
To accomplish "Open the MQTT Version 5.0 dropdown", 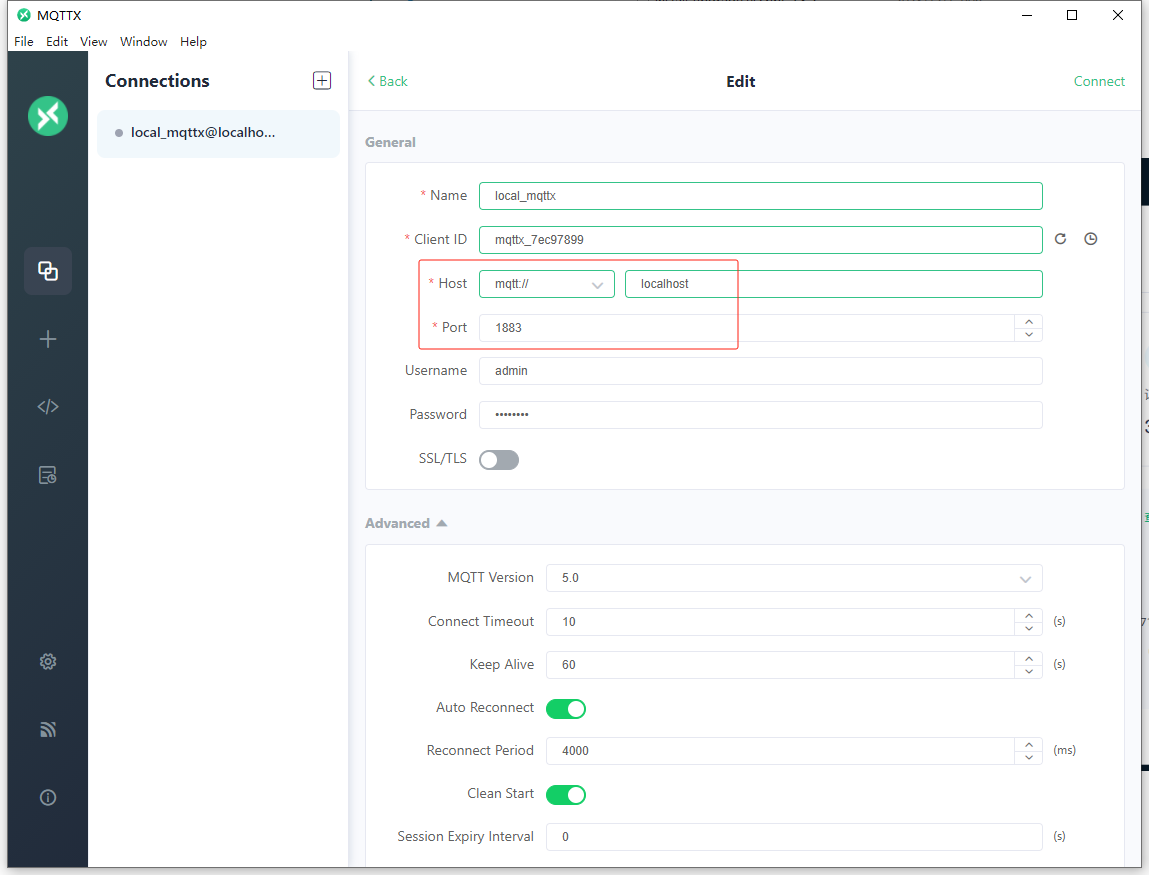I will point(794,578).
